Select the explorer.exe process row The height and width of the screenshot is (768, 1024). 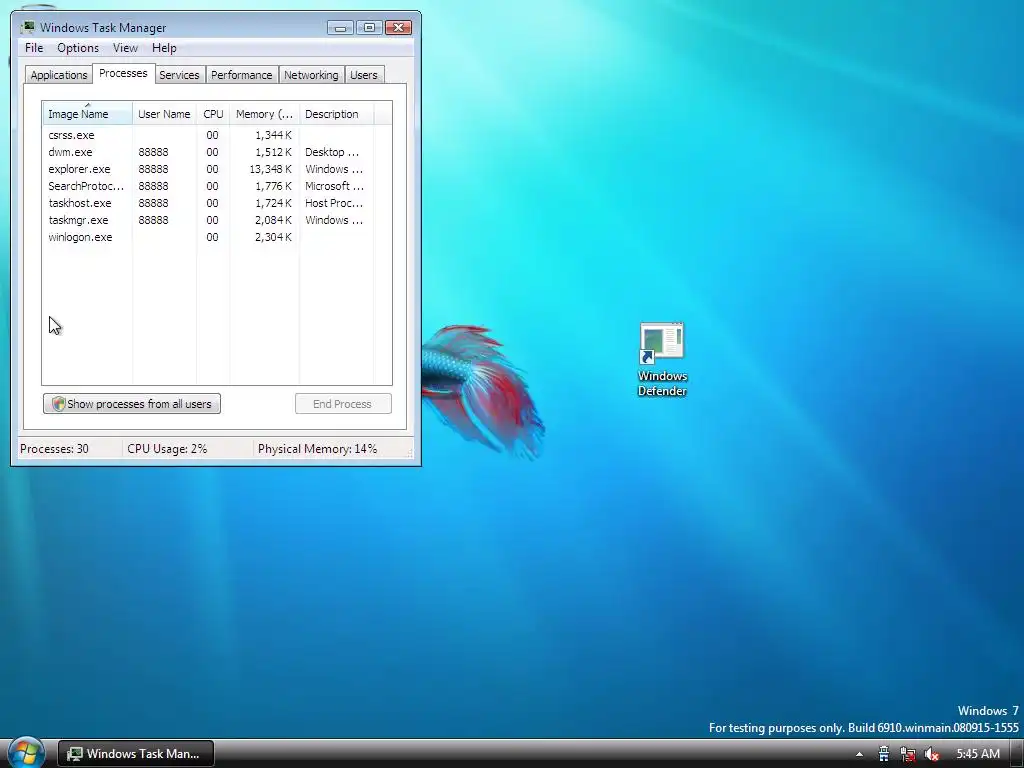tap(209, 169)
